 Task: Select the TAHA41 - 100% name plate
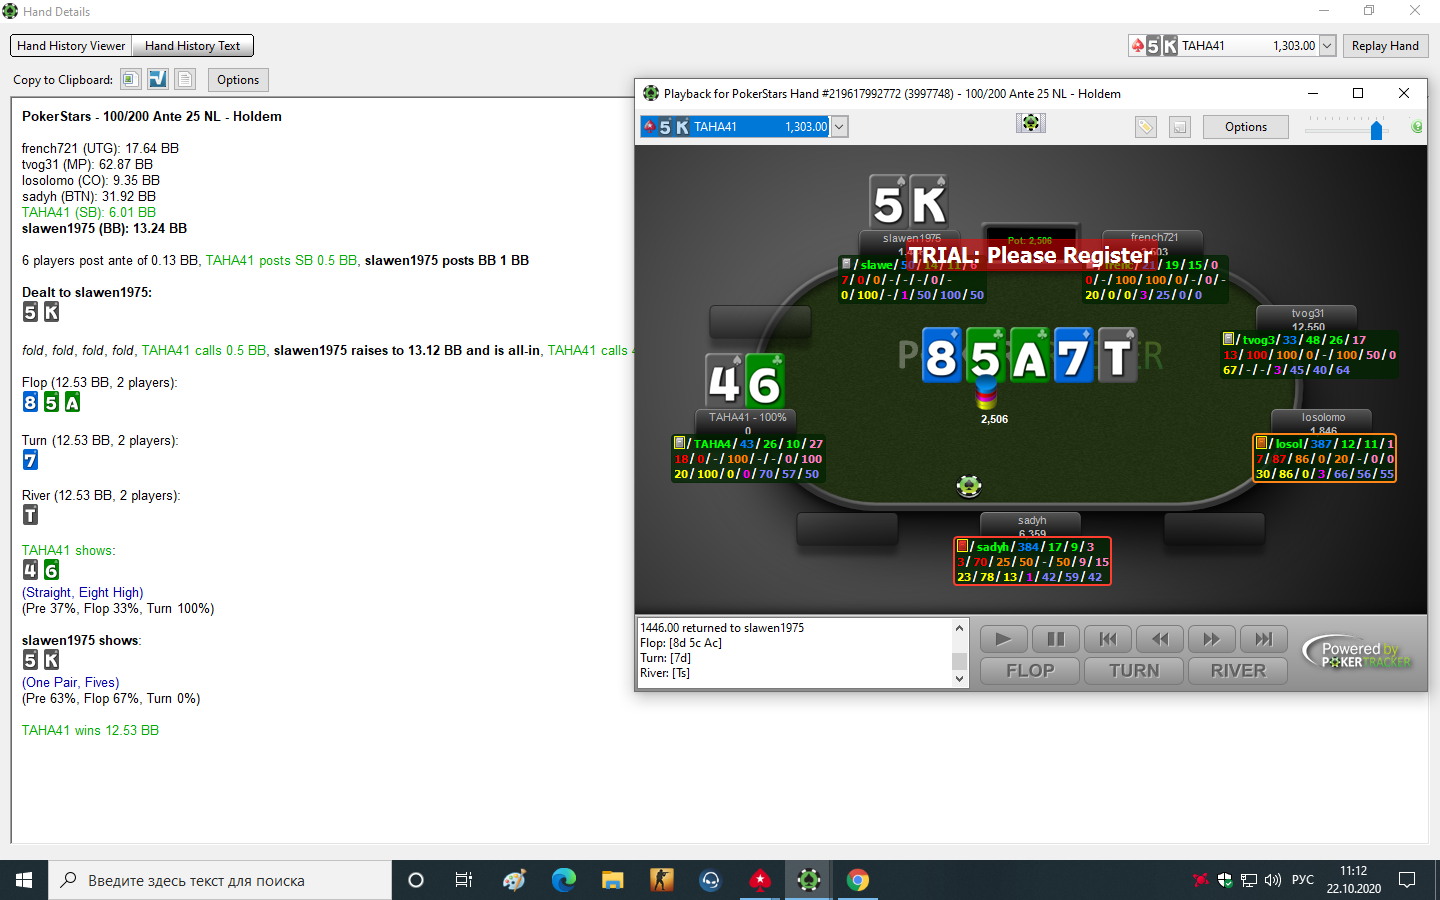747,421
